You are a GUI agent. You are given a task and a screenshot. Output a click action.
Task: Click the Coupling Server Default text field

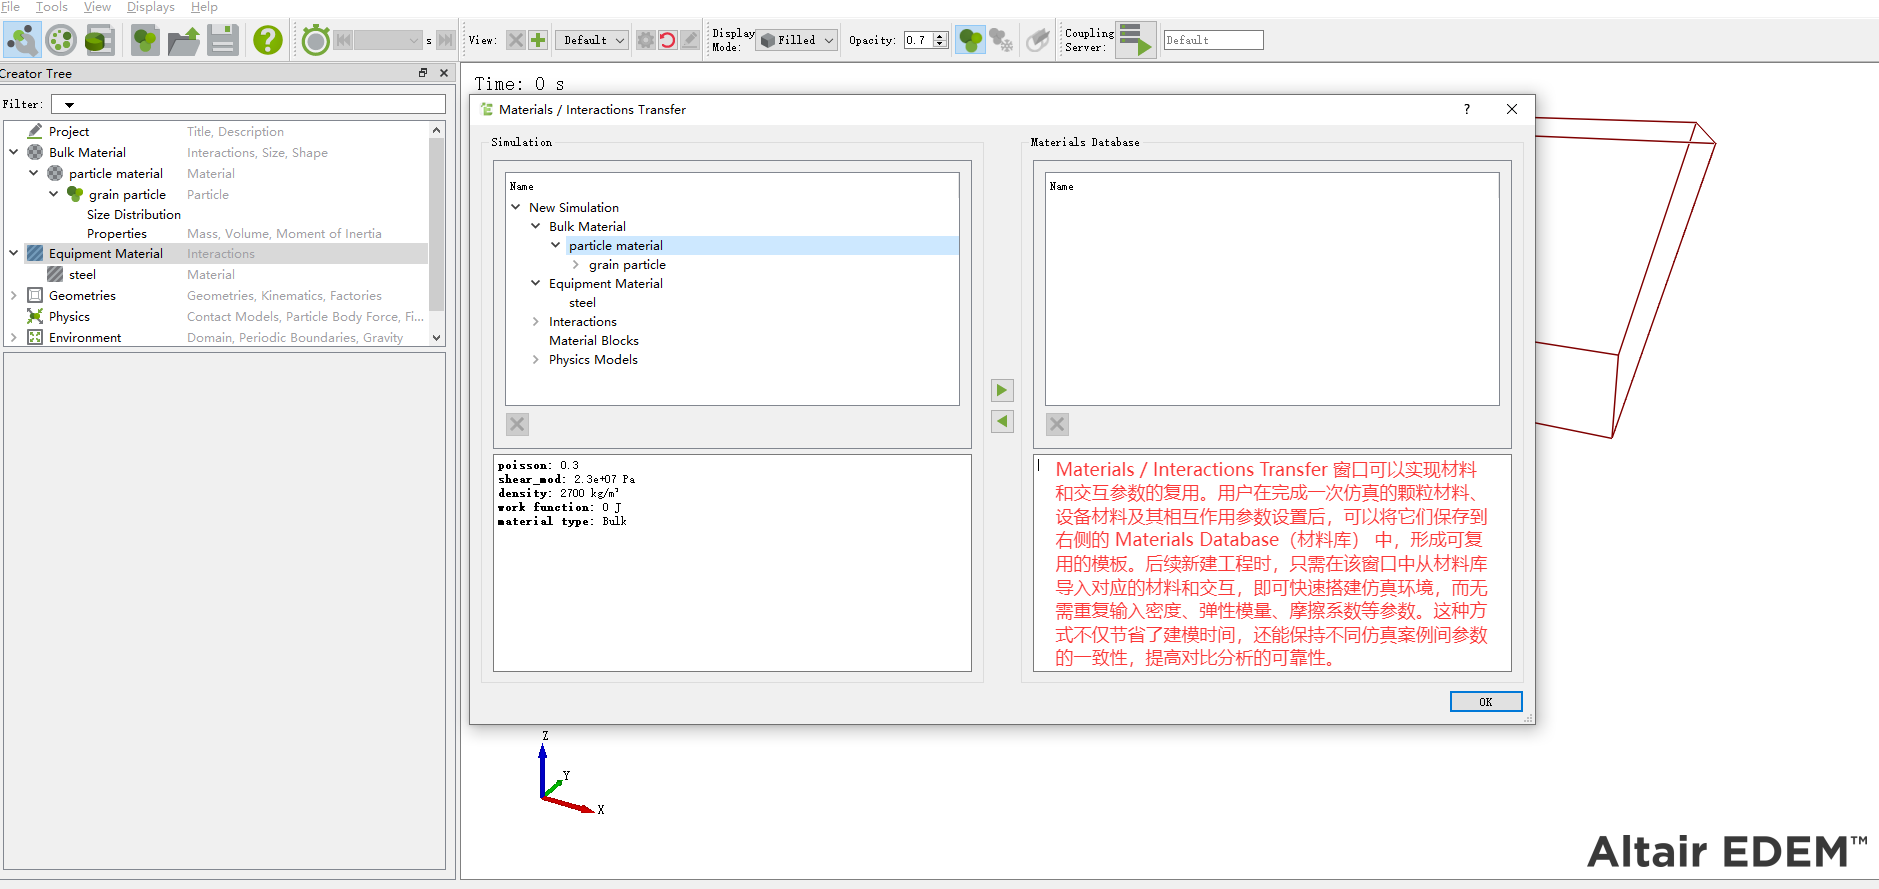point(1213,40)
